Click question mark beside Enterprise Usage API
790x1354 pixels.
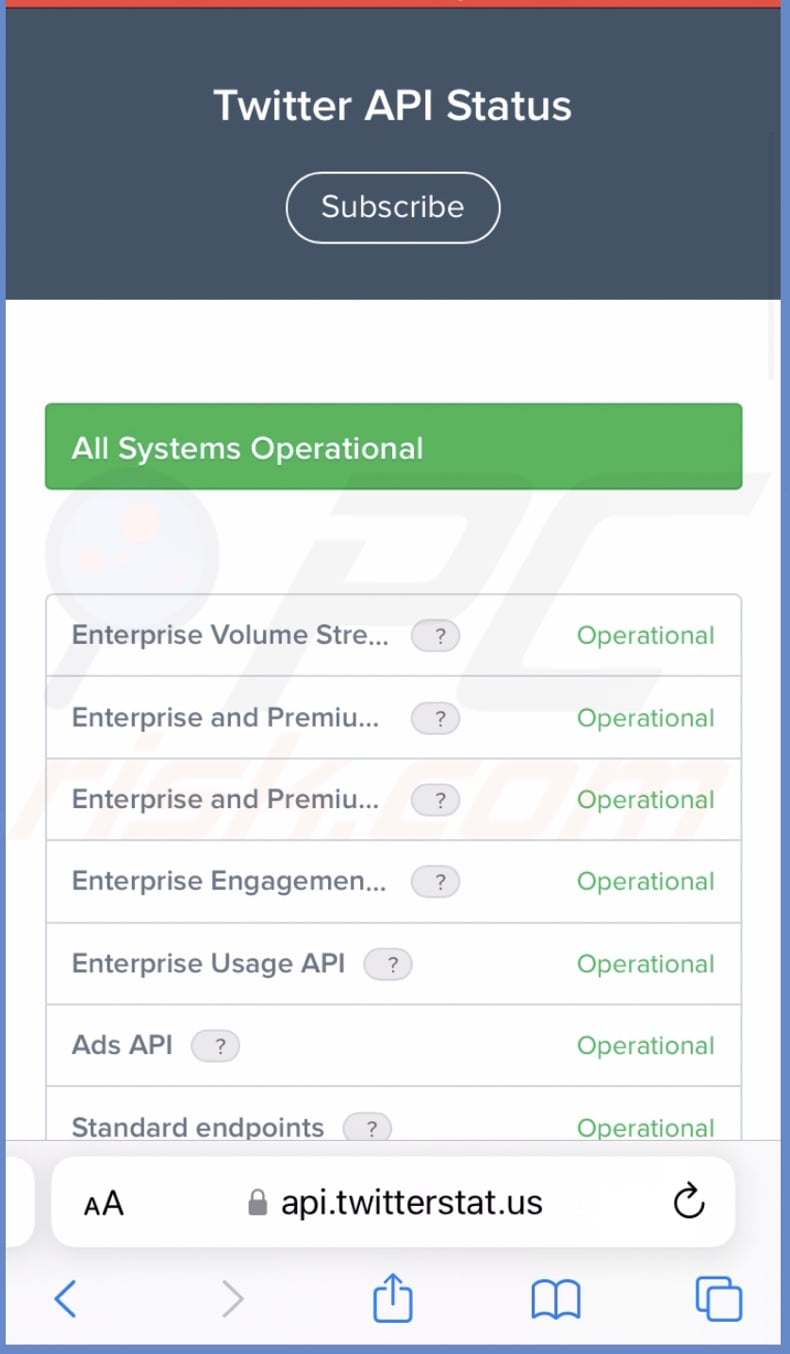[x=388, y=964]
